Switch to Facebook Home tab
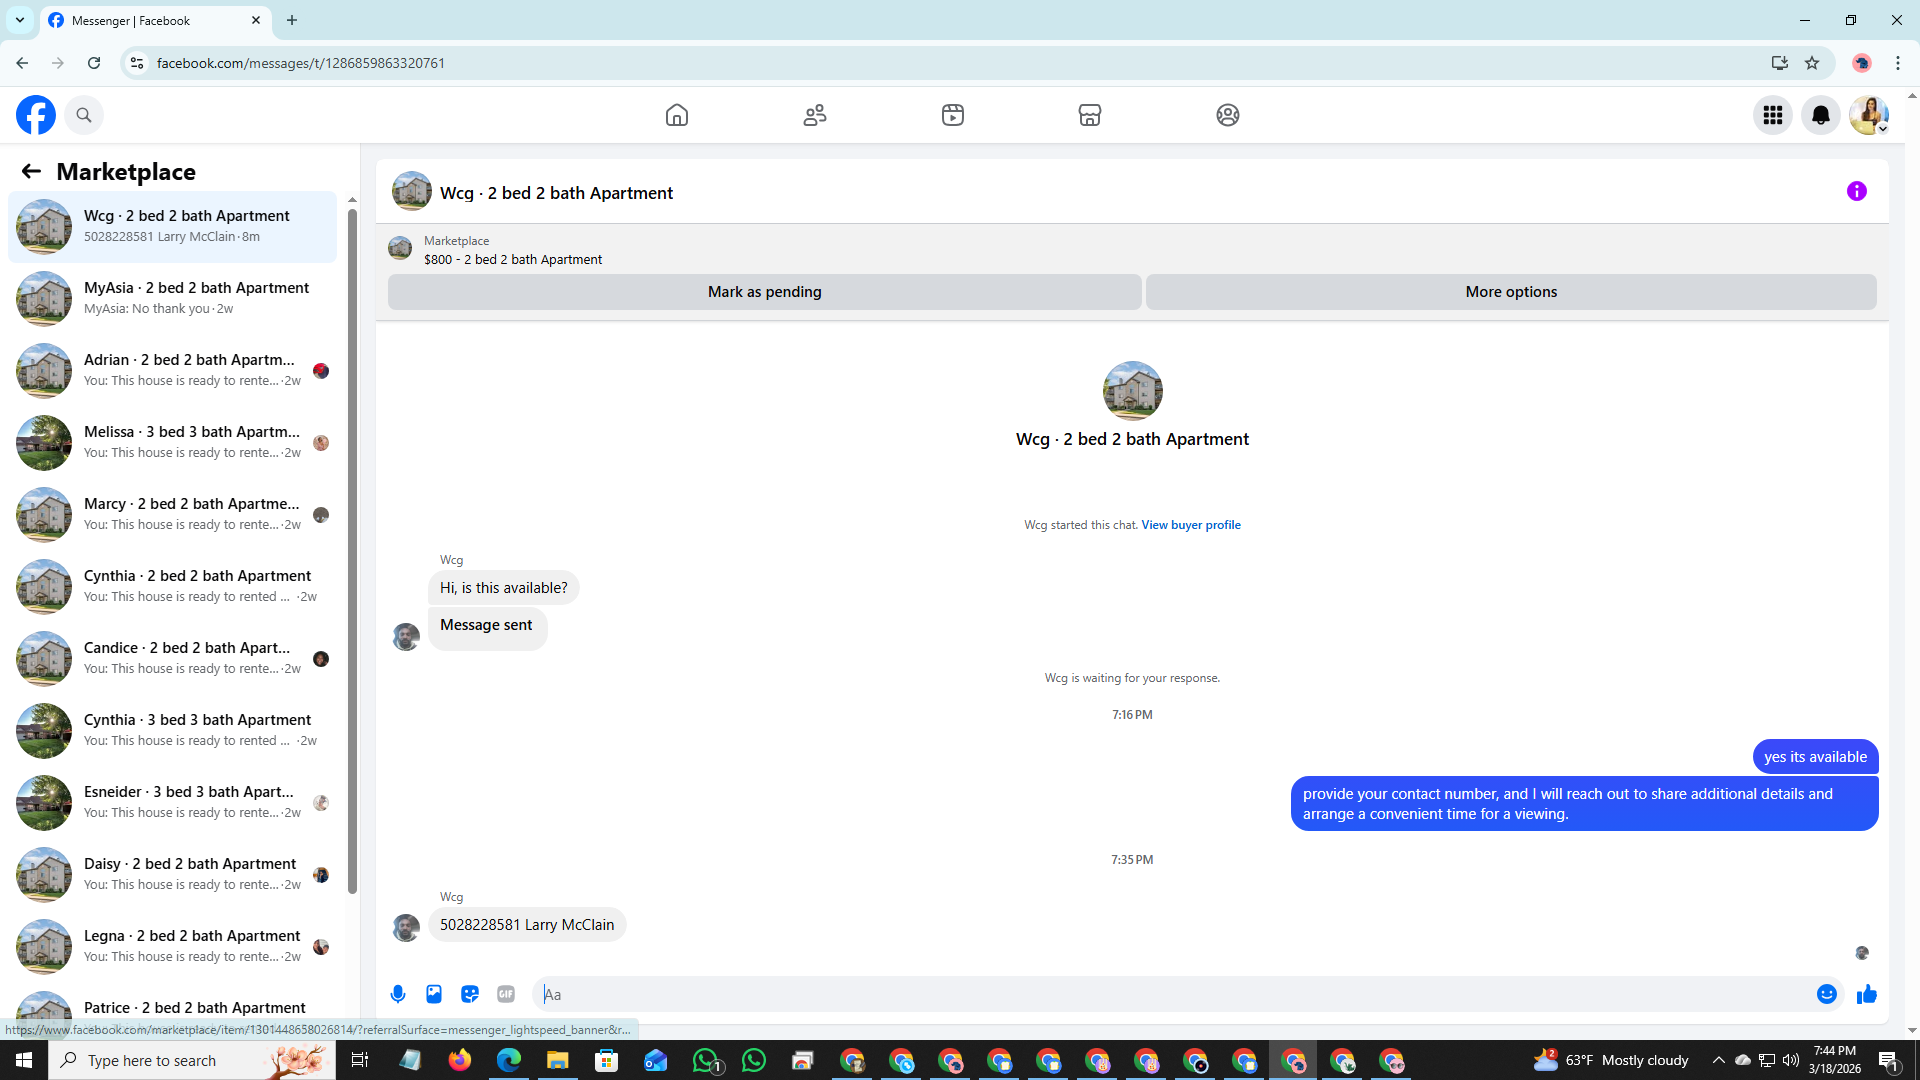Image resolution: width=1920 pixels, height=1080 pixels. (677, 115)
